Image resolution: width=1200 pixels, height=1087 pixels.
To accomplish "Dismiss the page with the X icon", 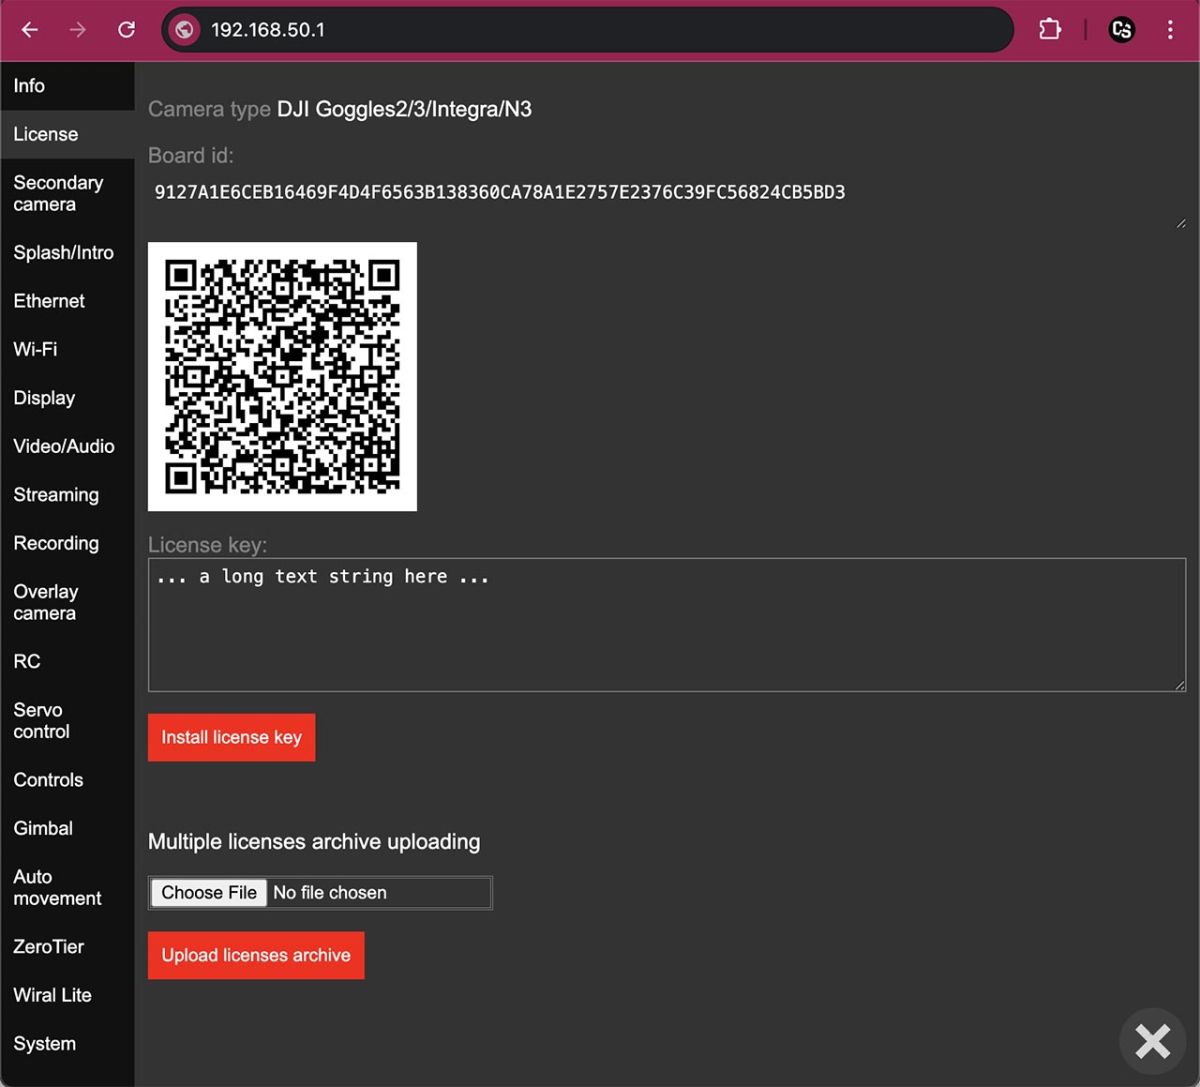I will [x=1152, y=1040].
